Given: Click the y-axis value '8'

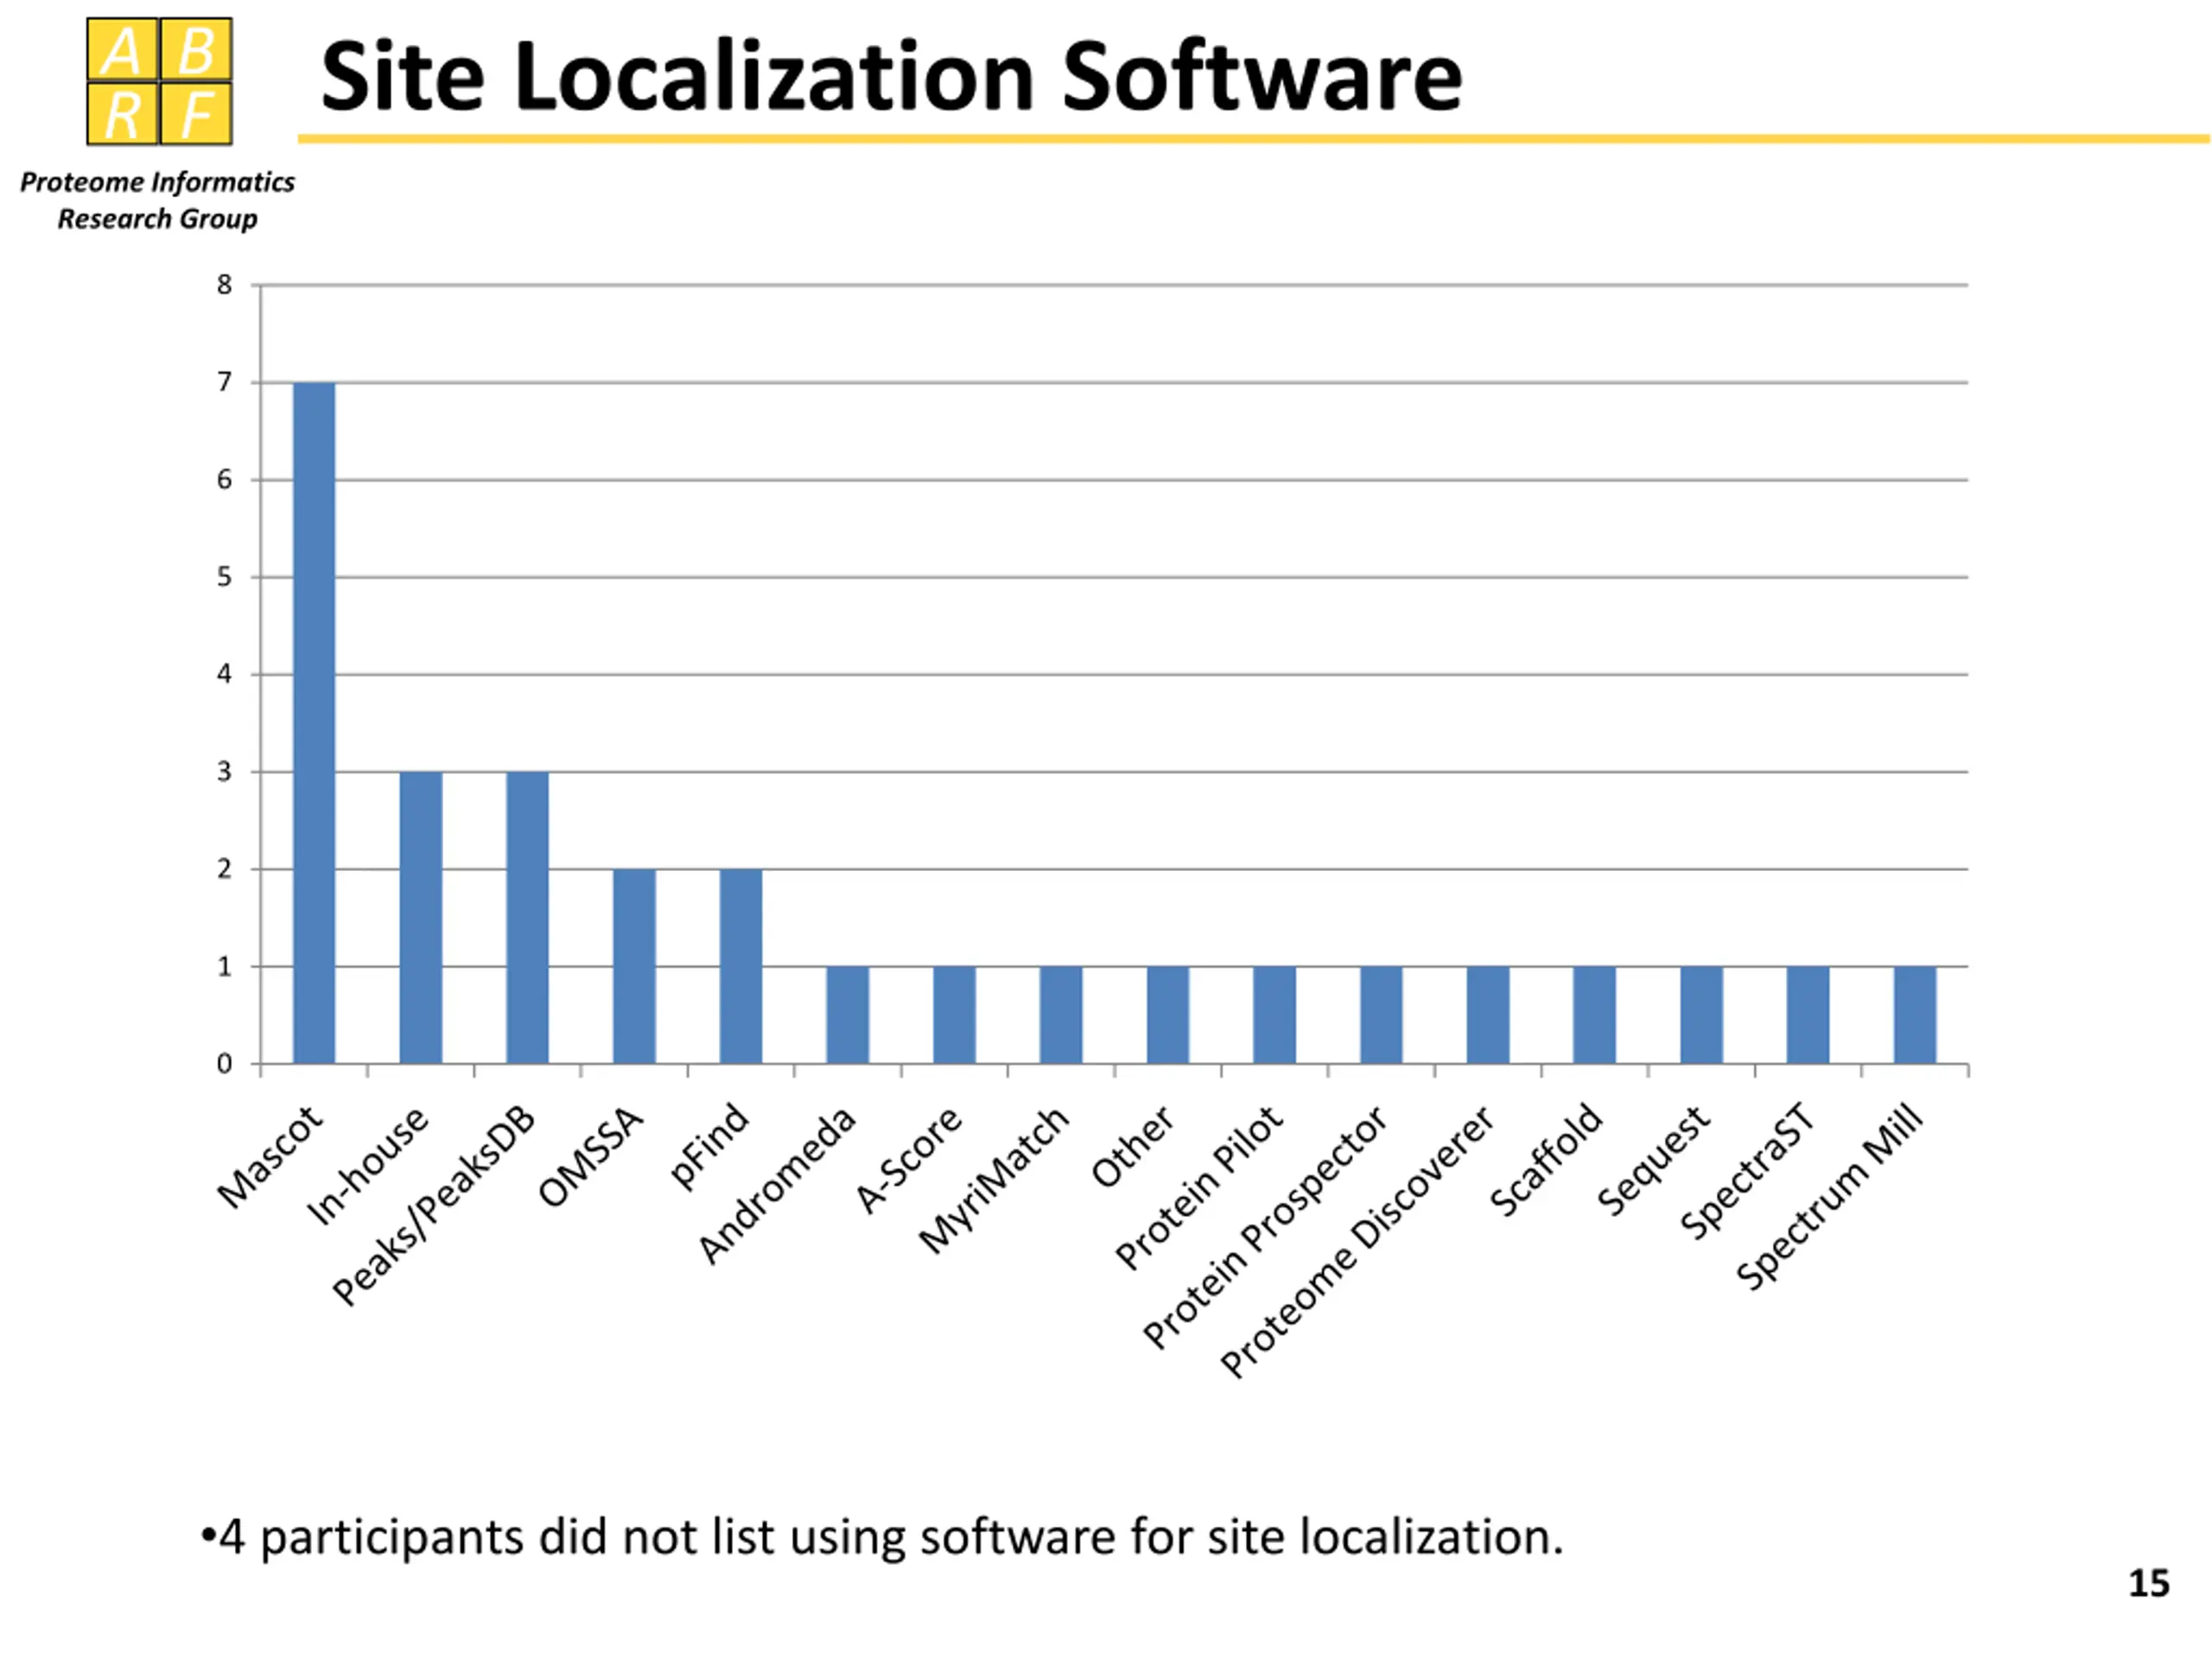Looking at the screenshot, I should [x=224, y=285].
